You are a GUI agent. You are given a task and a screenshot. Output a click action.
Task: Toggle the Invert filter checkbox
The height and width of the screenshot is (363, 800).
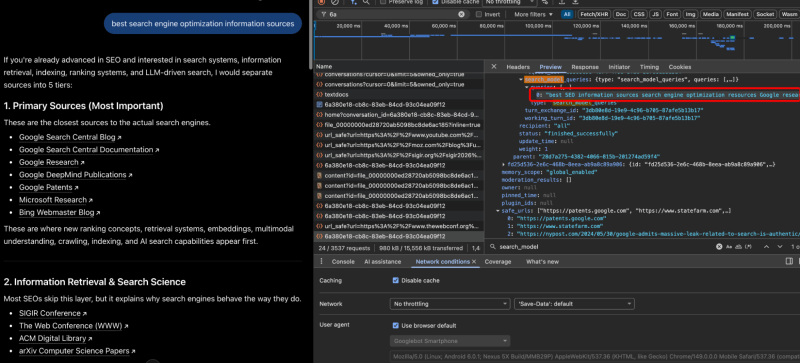(x=479, y=15)
